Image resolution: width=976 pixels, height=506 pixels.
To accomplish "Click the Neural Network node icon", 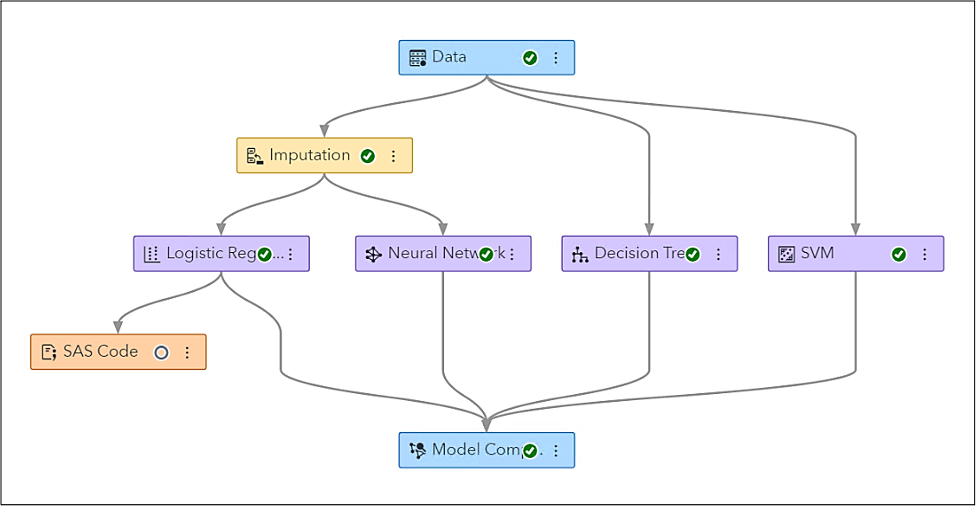I will point(374,254).
